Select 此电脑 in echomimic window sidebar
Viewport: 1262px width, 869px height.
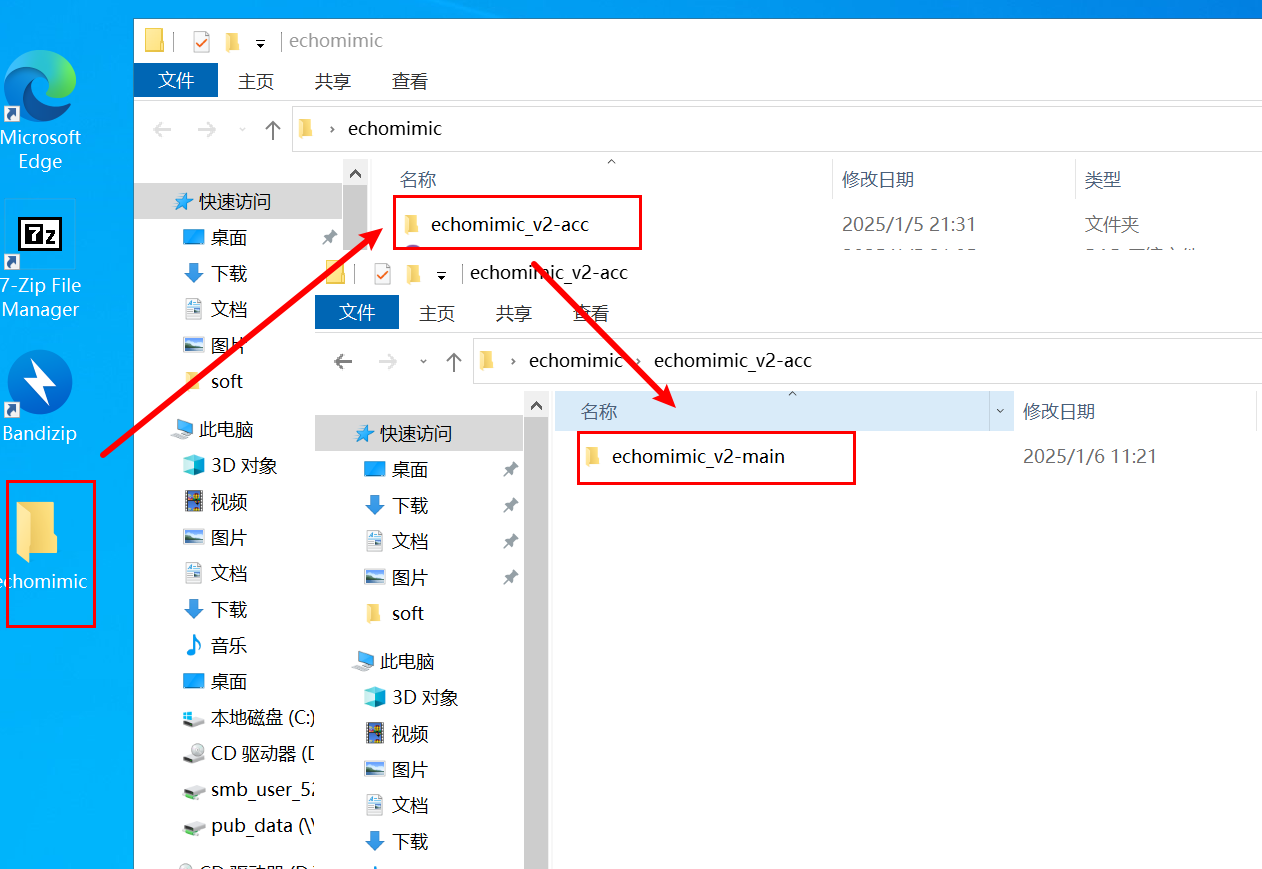coord(225,429)
